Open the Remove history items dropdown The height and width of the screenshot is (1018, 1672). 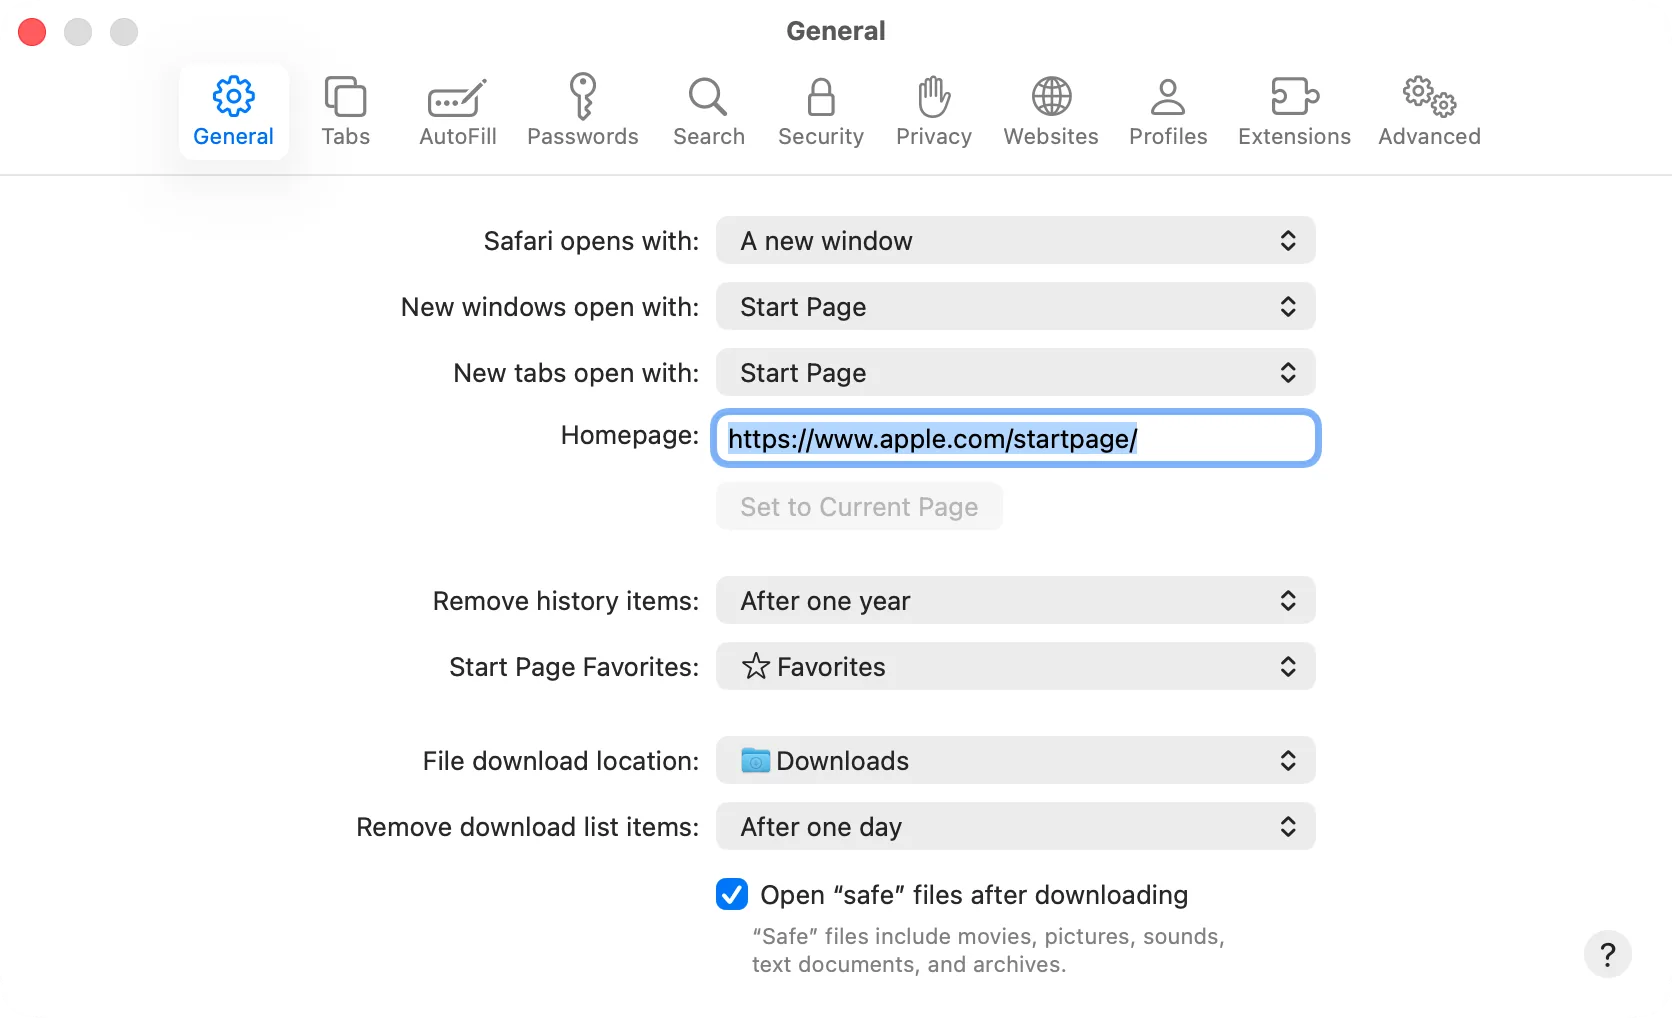click(x=1015, y=601)
